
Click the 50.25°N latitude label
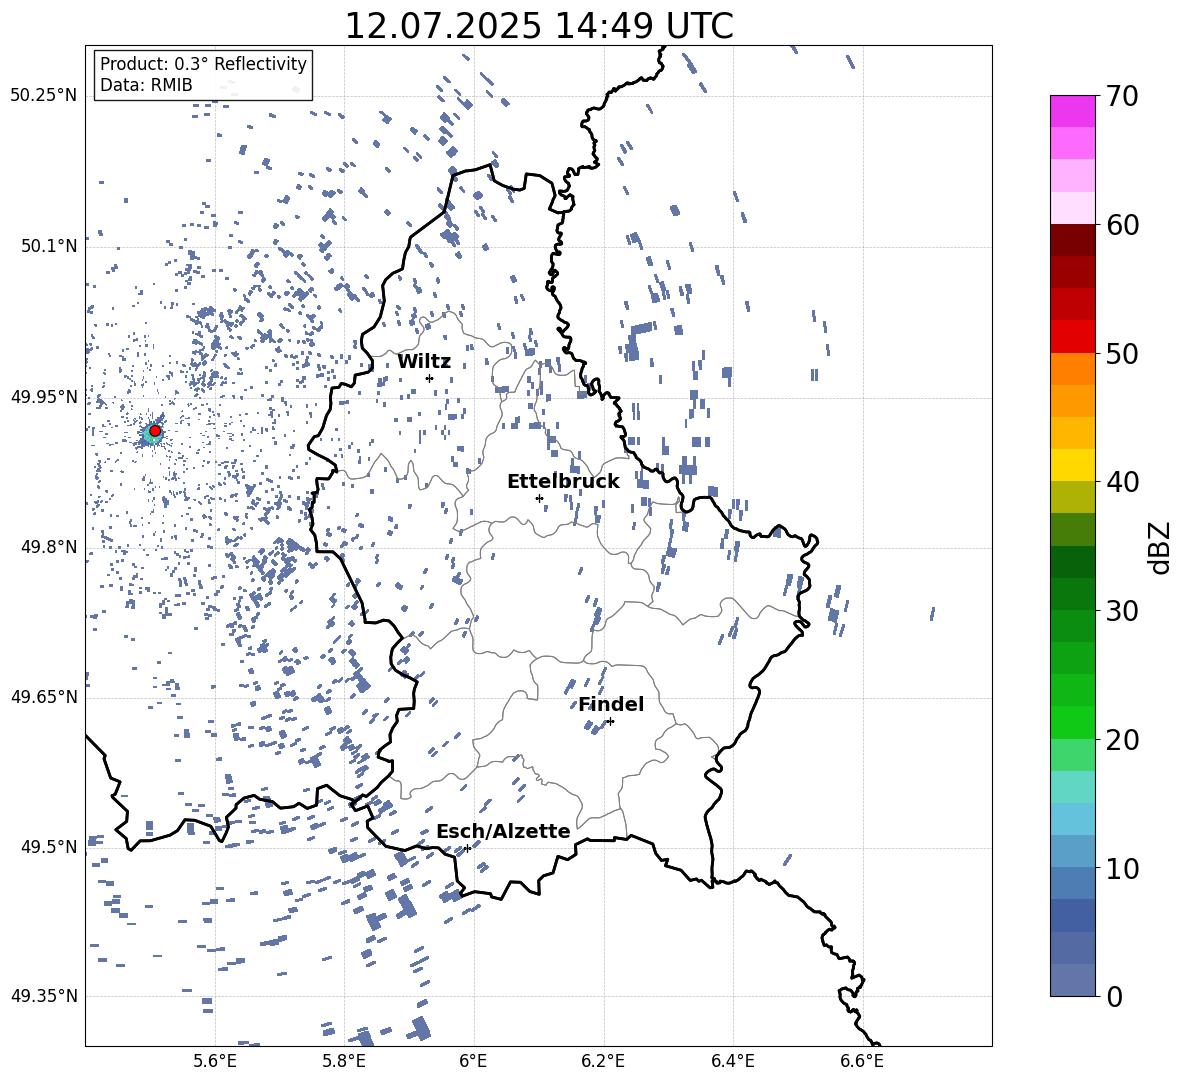(45, 96)
